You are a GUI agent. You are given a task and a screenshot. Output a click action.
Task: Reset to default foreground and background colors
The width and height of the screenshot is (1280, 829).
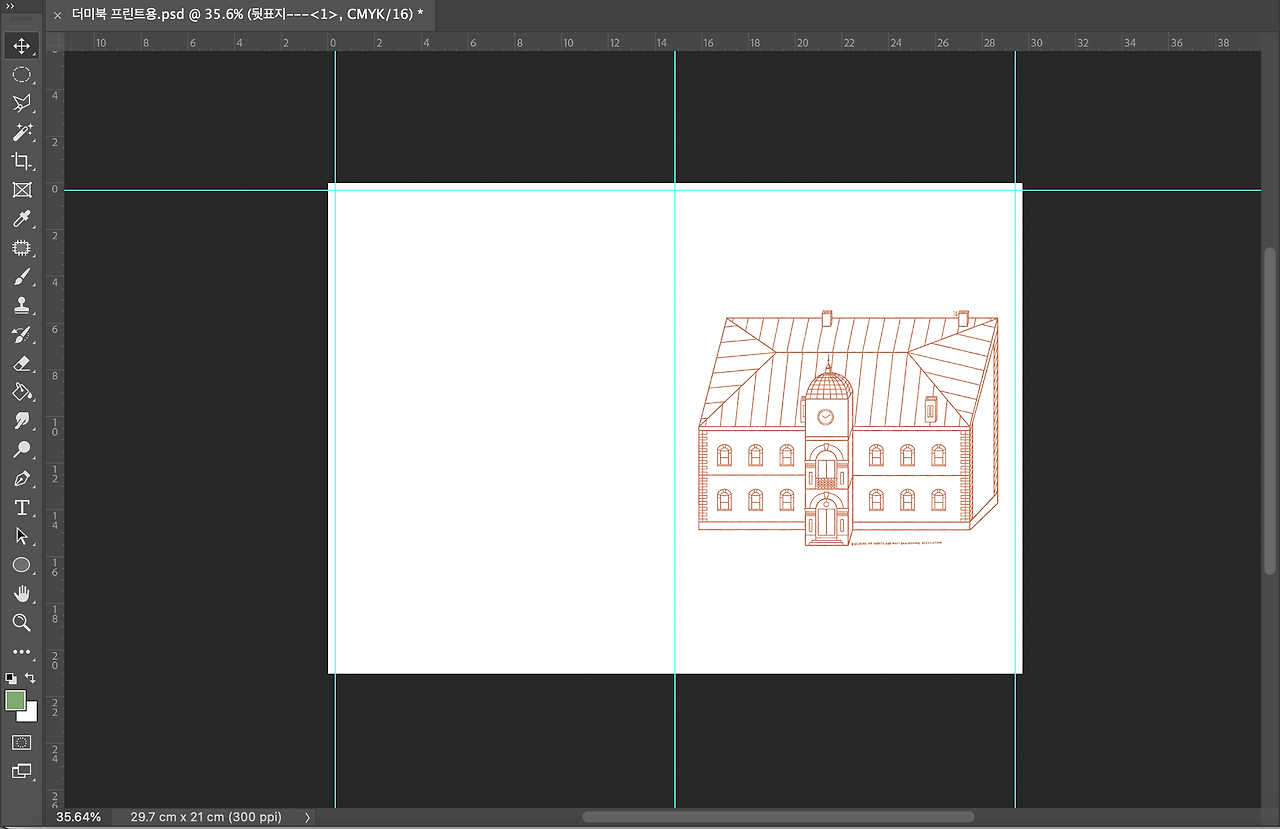tap(11, 678)
